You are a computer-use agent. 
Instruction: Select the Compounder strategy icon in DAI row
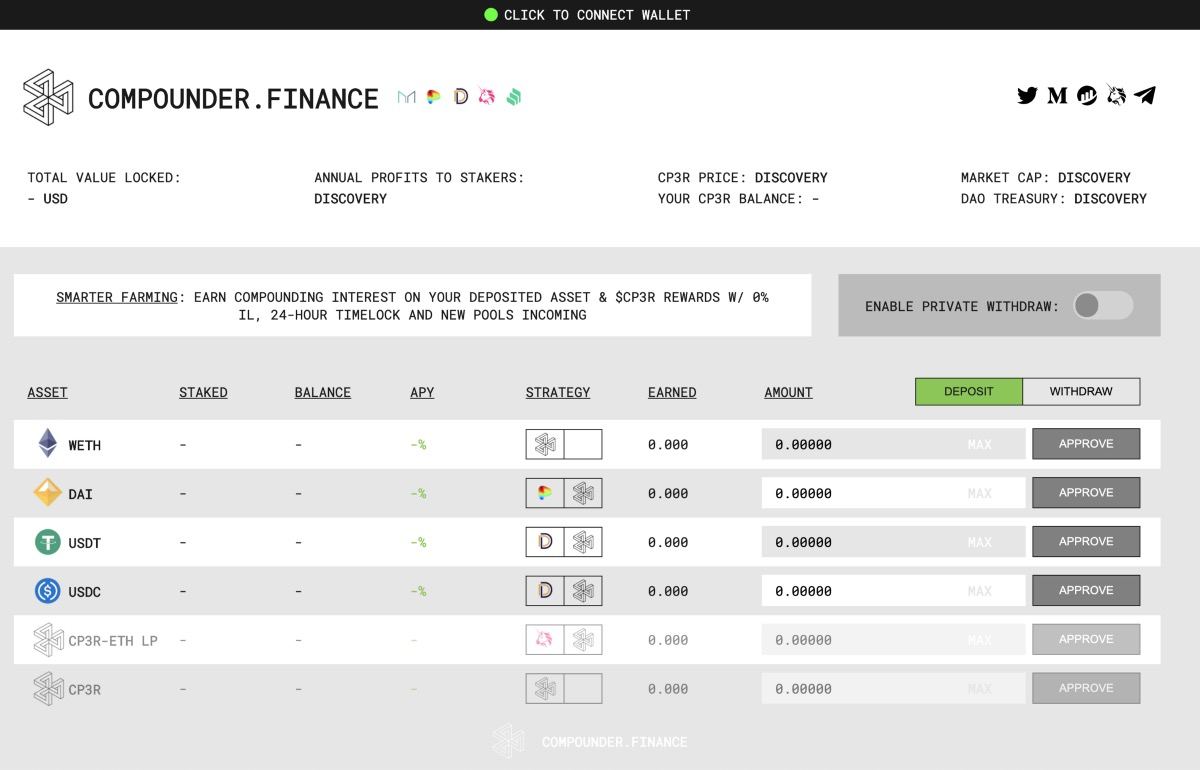[x=583, y=493]
